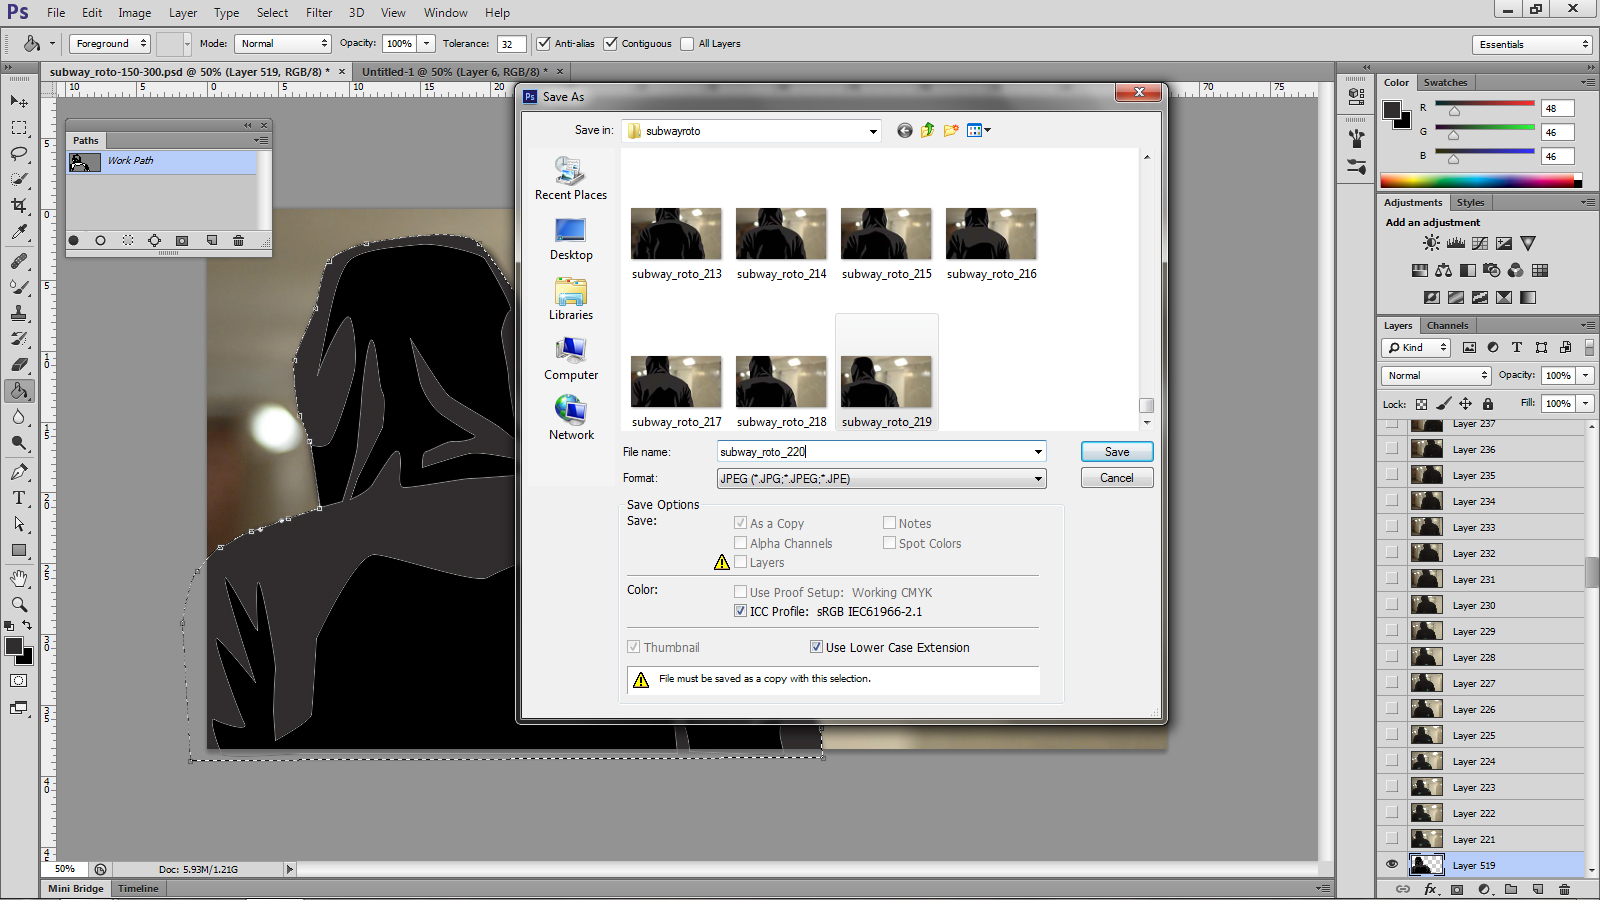Toggle visibility of Layer 519
The width and height of the screenshot is (1600, 900).
coord(1392,865)
